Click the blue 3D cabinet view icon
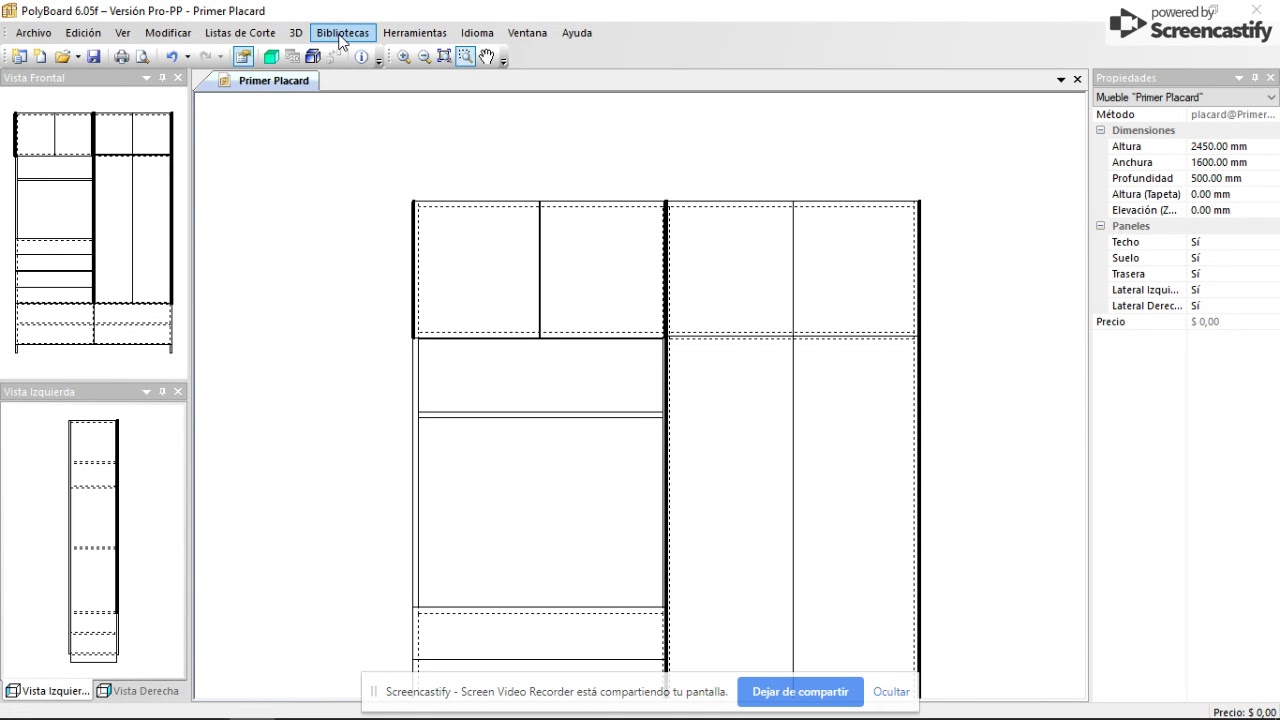 (313, 57)
